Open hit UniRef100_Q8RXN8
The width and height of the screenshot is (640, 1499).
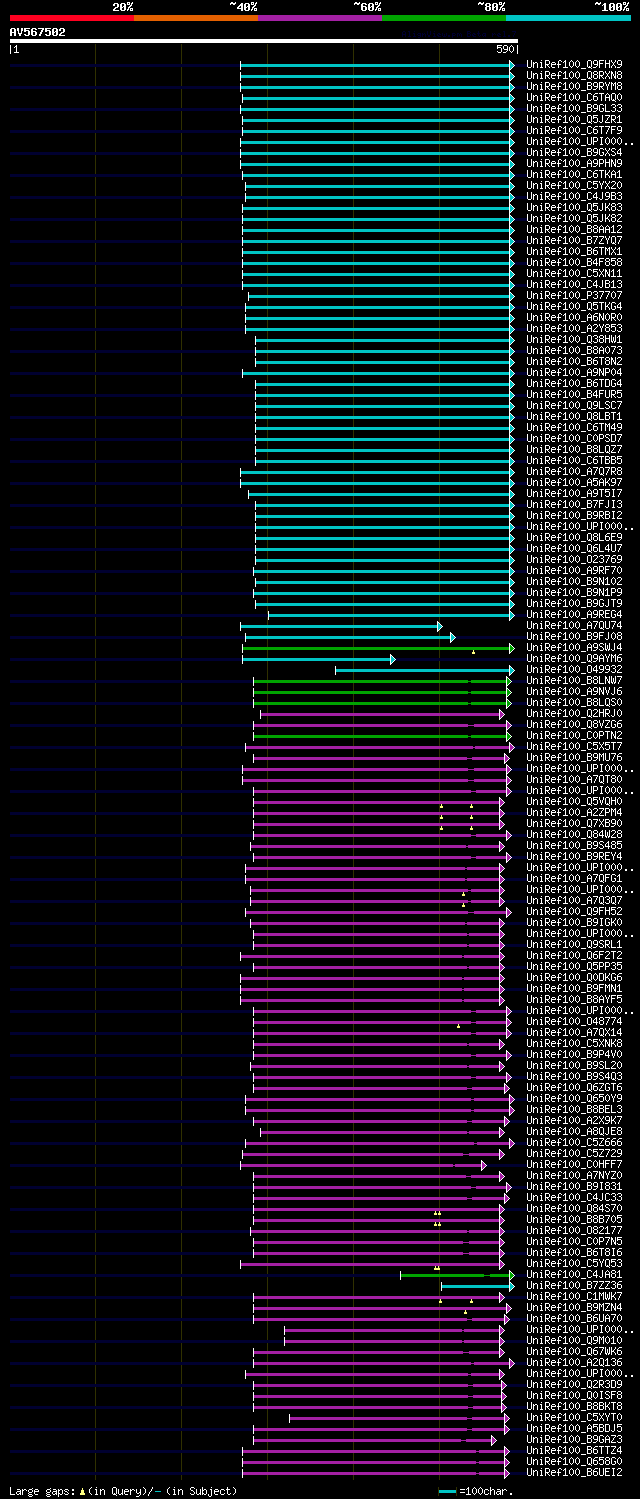tap(574, 75)
